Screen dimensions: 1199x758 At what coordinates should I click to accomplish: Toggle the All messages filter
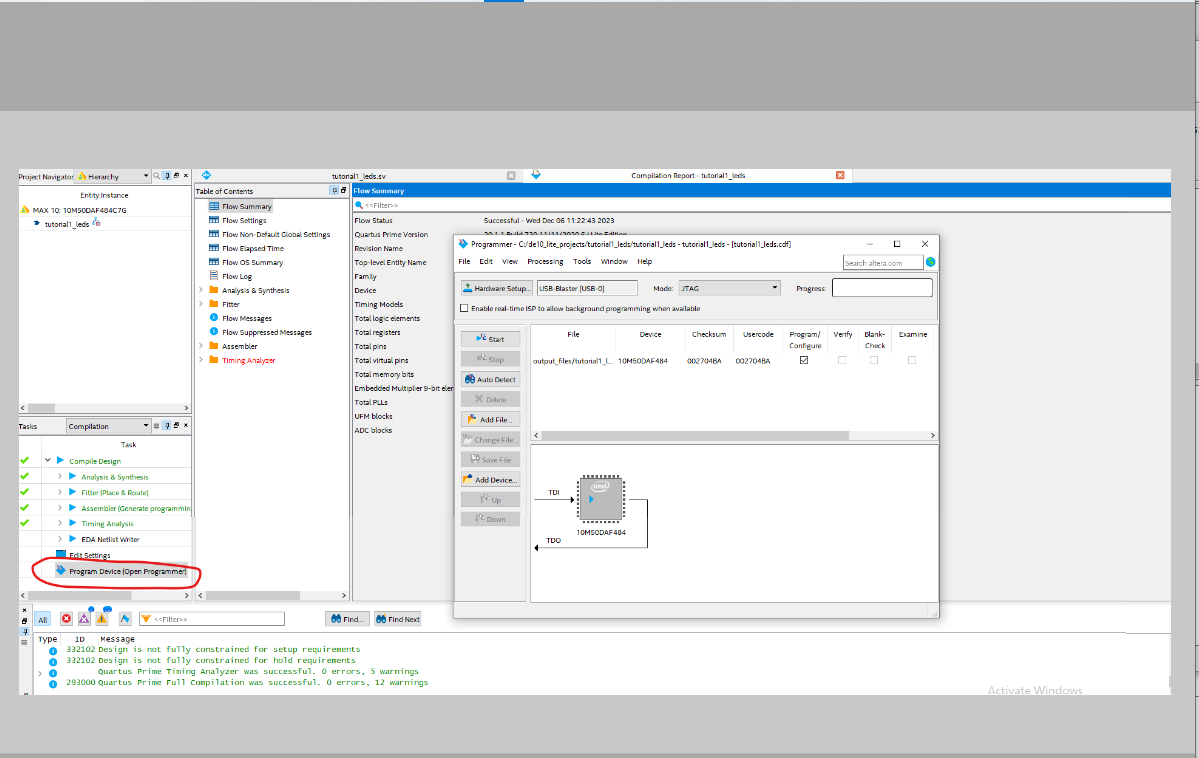point(43,619)
